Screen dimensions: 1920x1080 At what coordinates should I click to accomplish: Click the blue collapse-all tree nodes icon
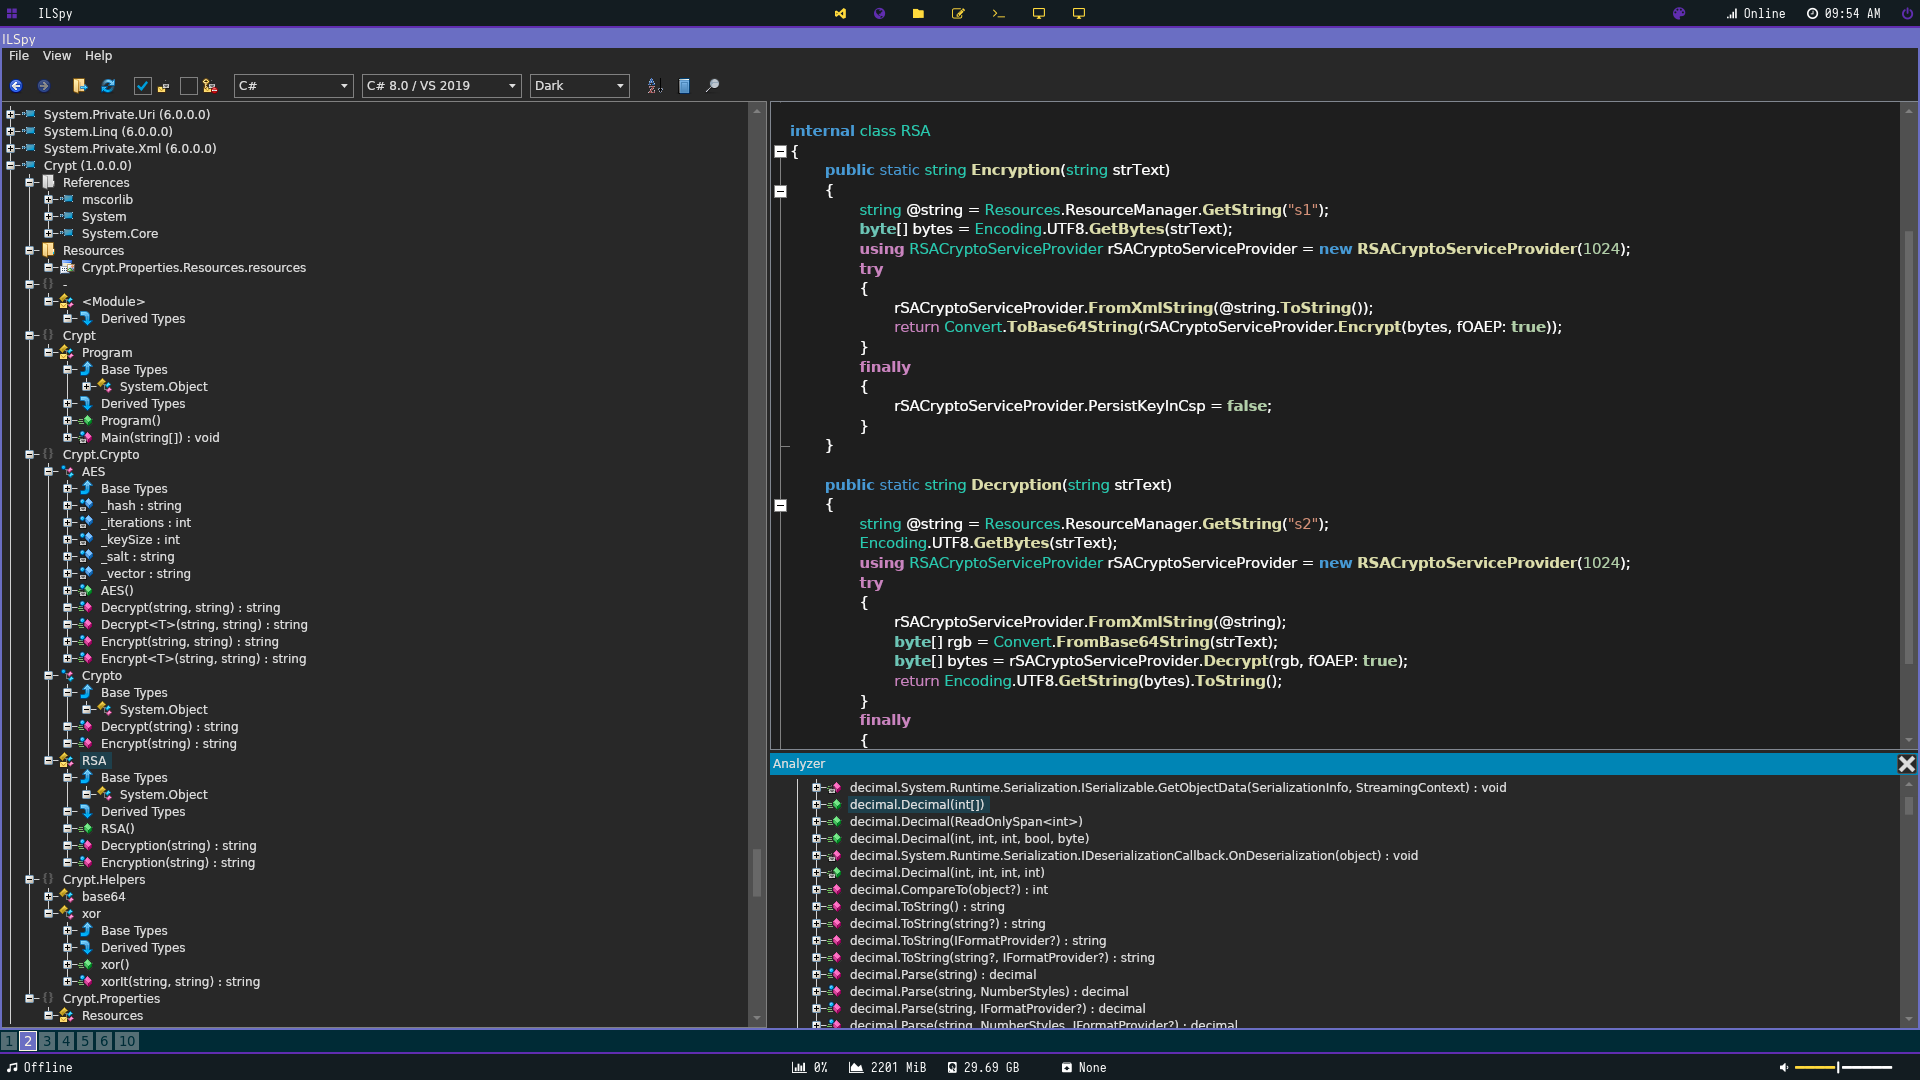[684, 86]
